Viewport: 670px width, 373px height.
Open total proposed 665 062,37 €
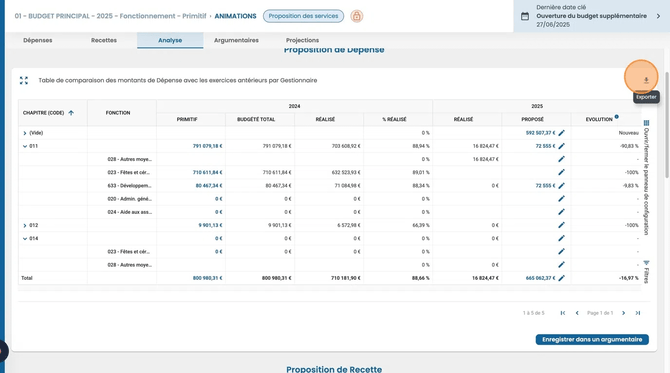tap(541, 278)
